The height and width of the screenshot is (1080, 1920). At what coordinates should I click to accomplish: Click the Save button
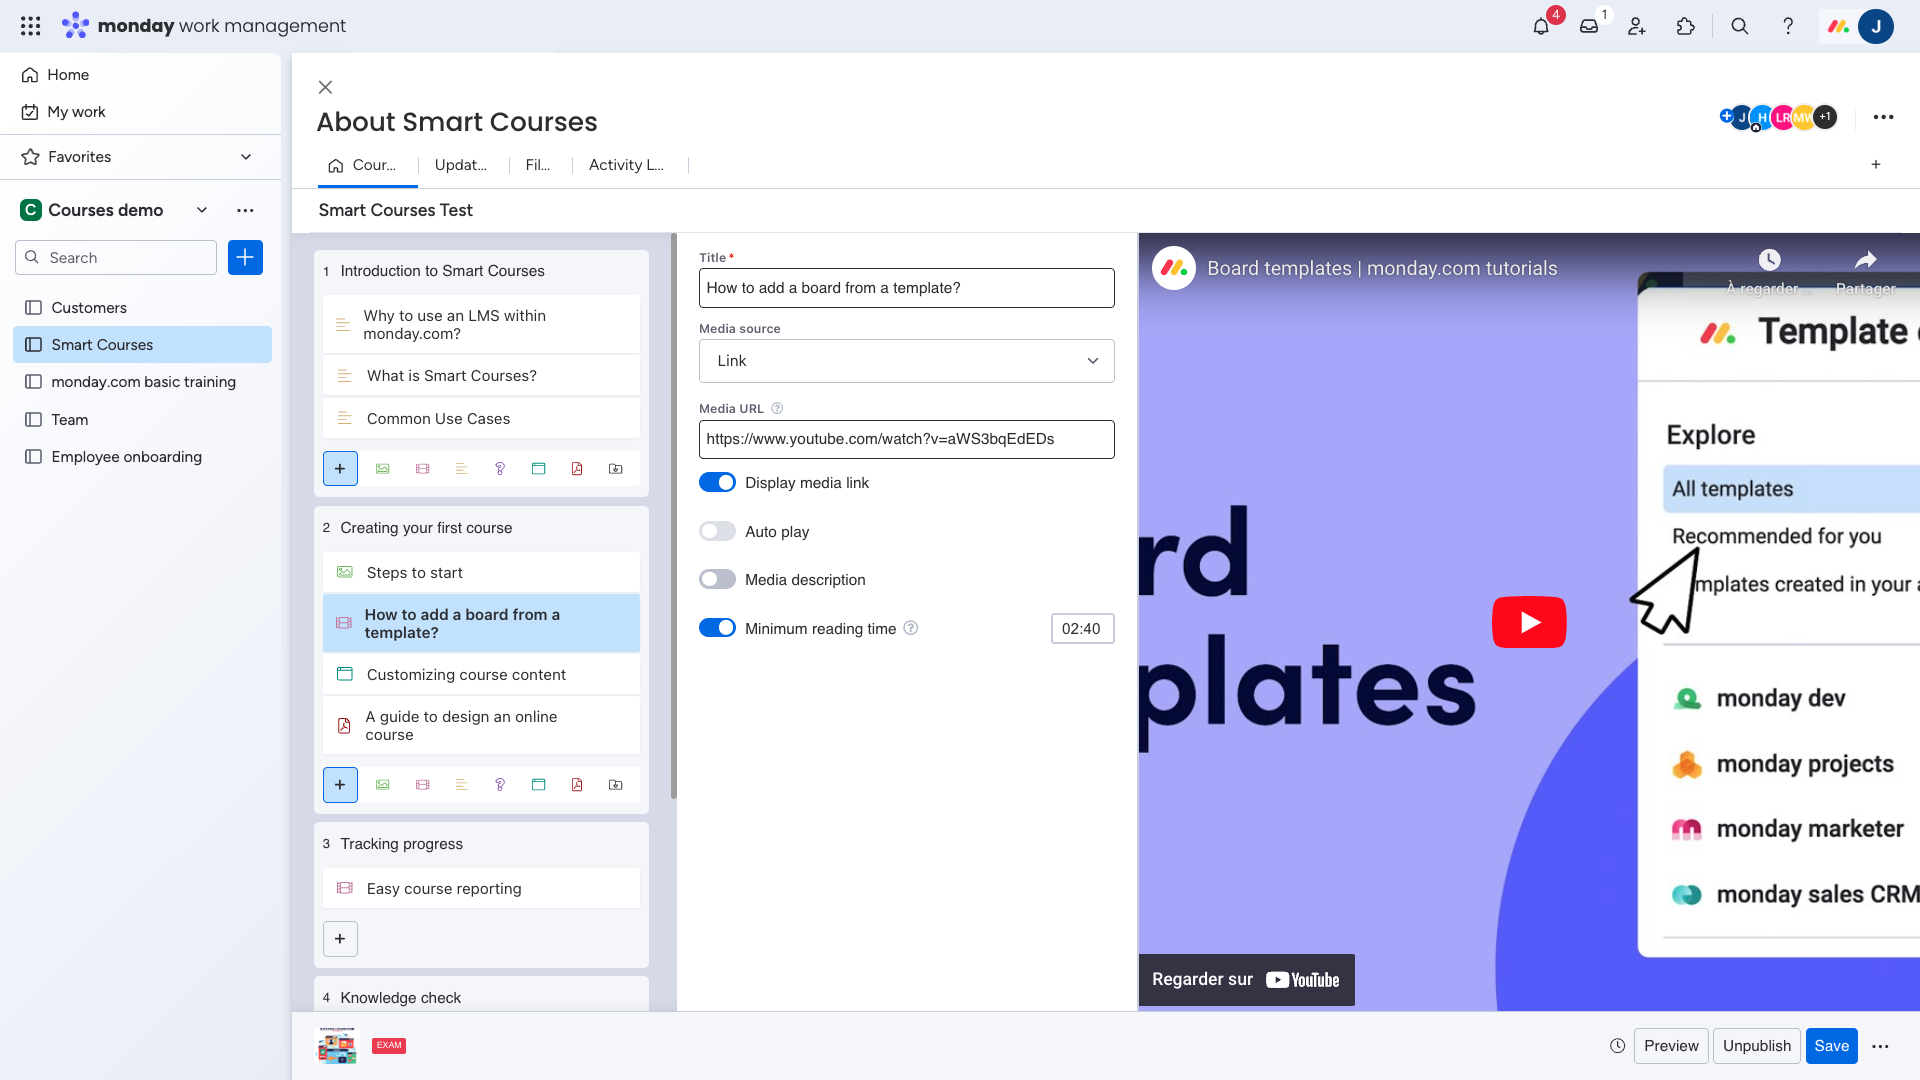1832,1046
